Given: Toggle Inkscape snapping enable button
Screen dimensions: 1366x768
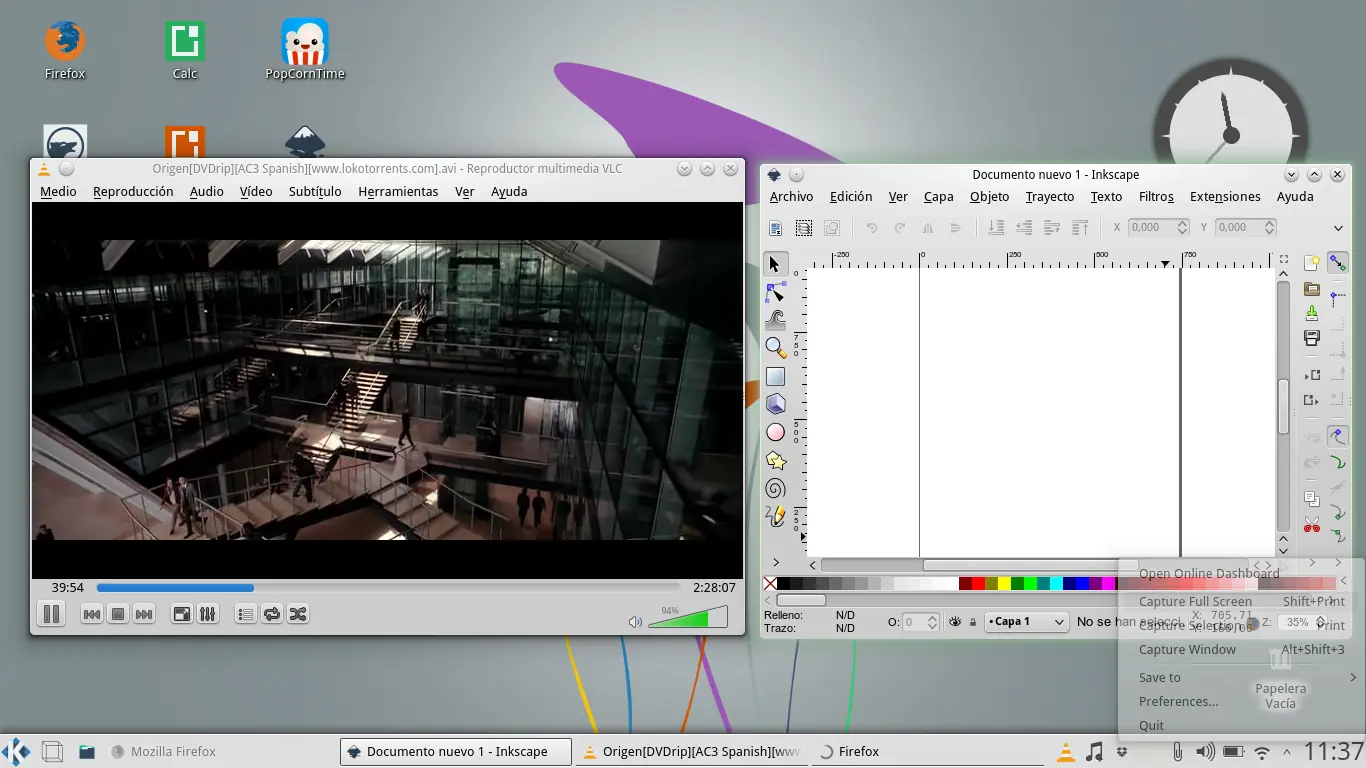Looking at the screenshot, I should 1338,263.
